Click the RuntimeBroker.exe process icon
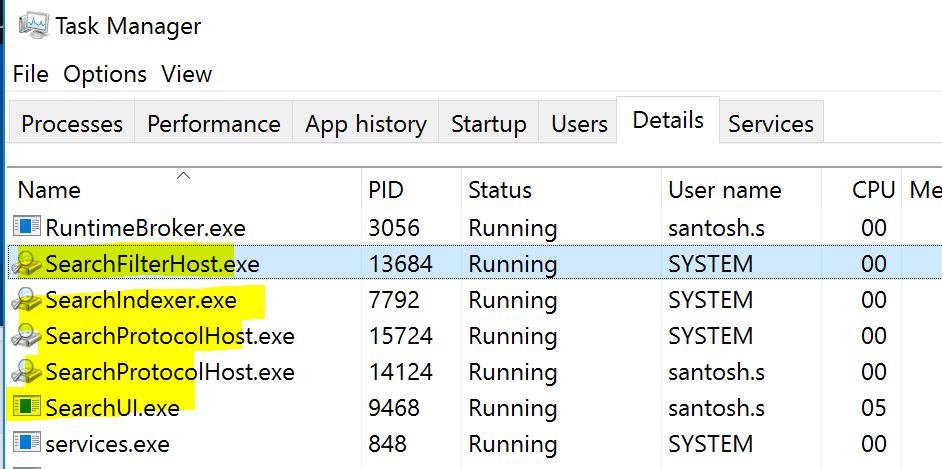Image resolution: width=942 pixels, height=469 pixels. pos(26,228)
